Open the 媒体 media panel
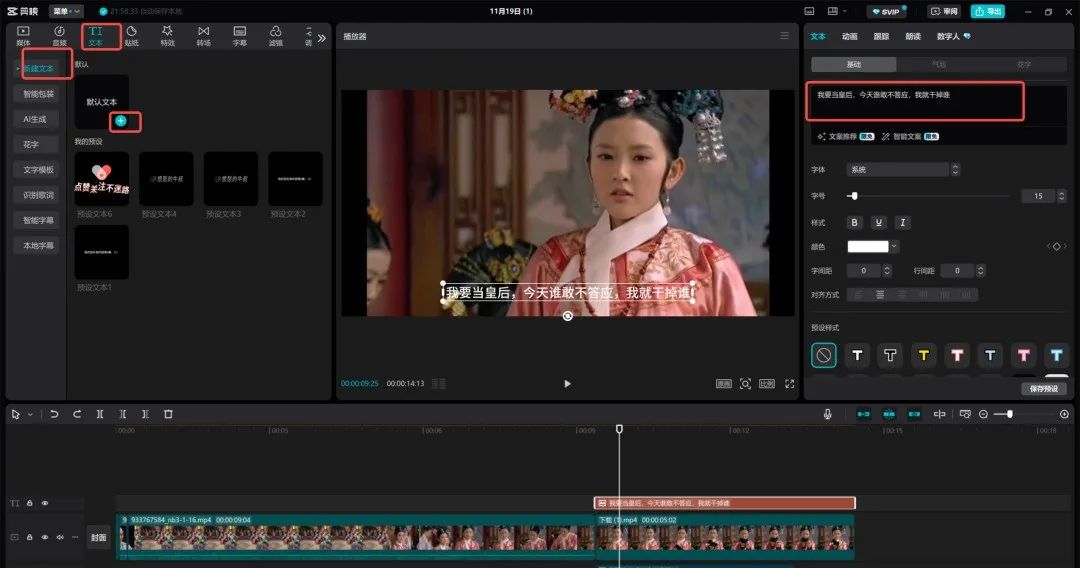 (23, 36)
